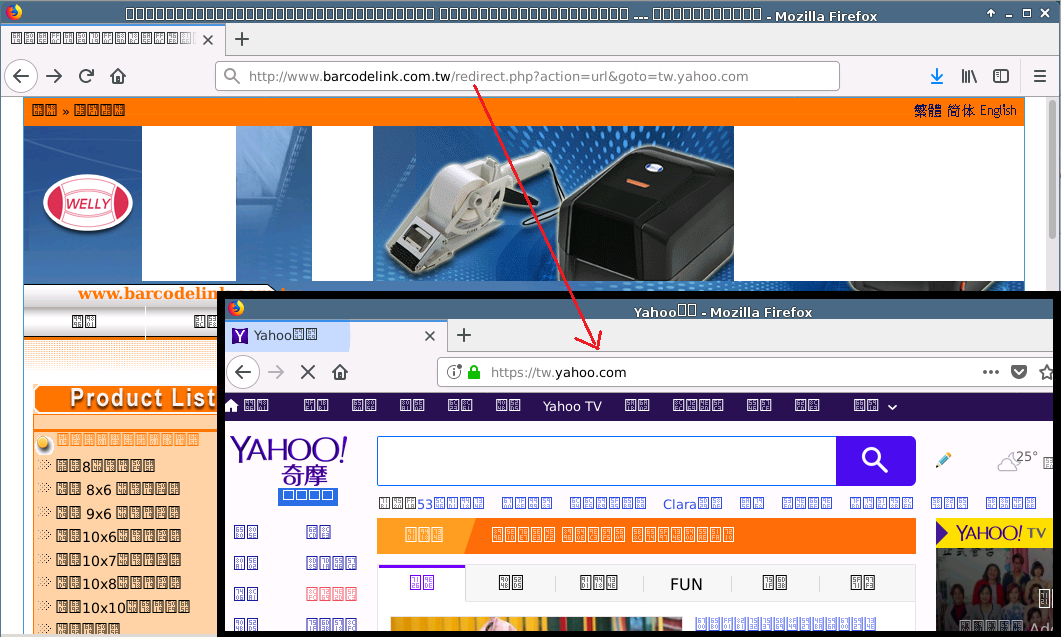Open Downloads arrow in Firefox toolbar

click(x=936, y=76)
